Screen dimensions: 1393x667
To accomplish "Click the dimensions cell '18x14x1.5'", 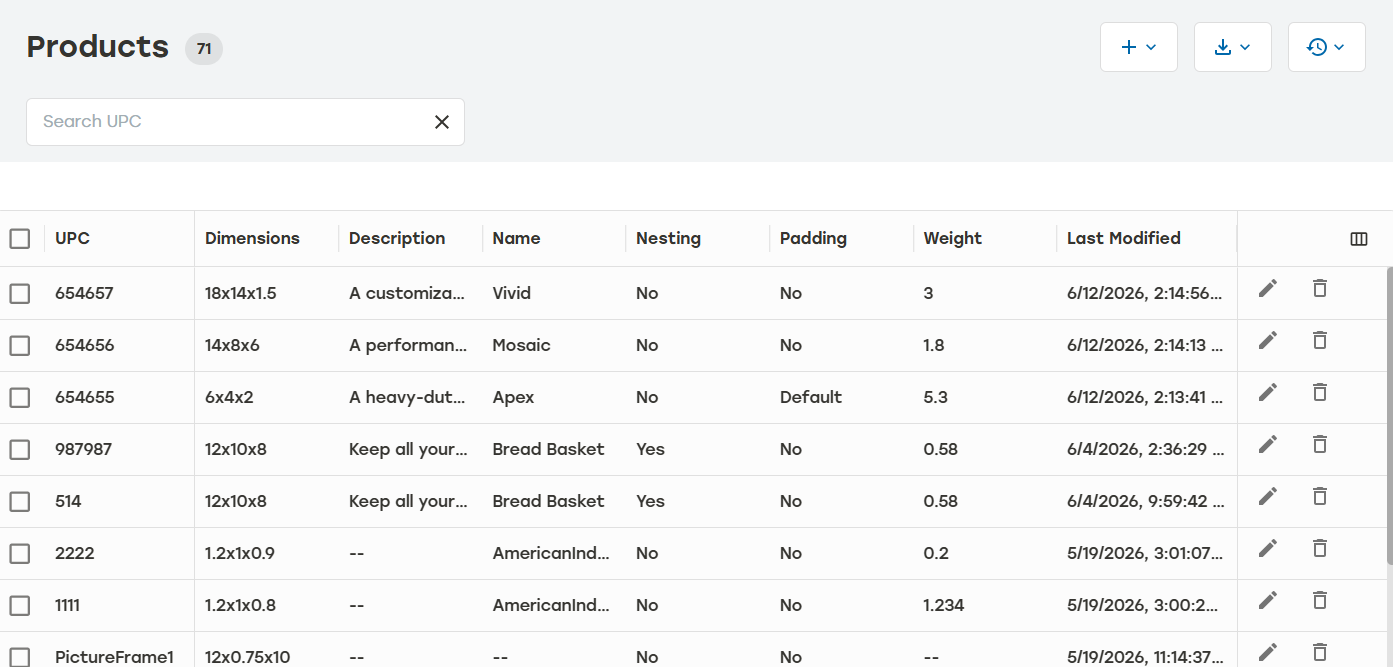I will [240, 294].
